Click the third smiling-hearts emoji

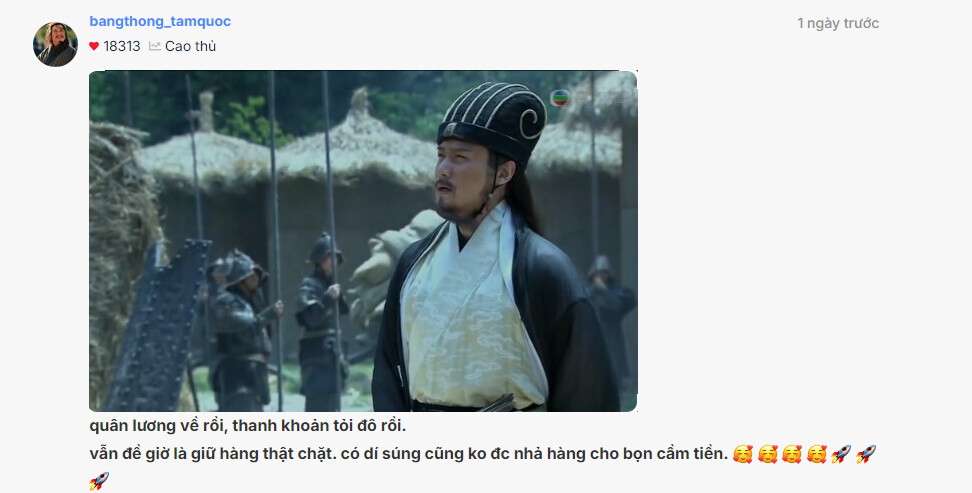[x=792, y=454]
